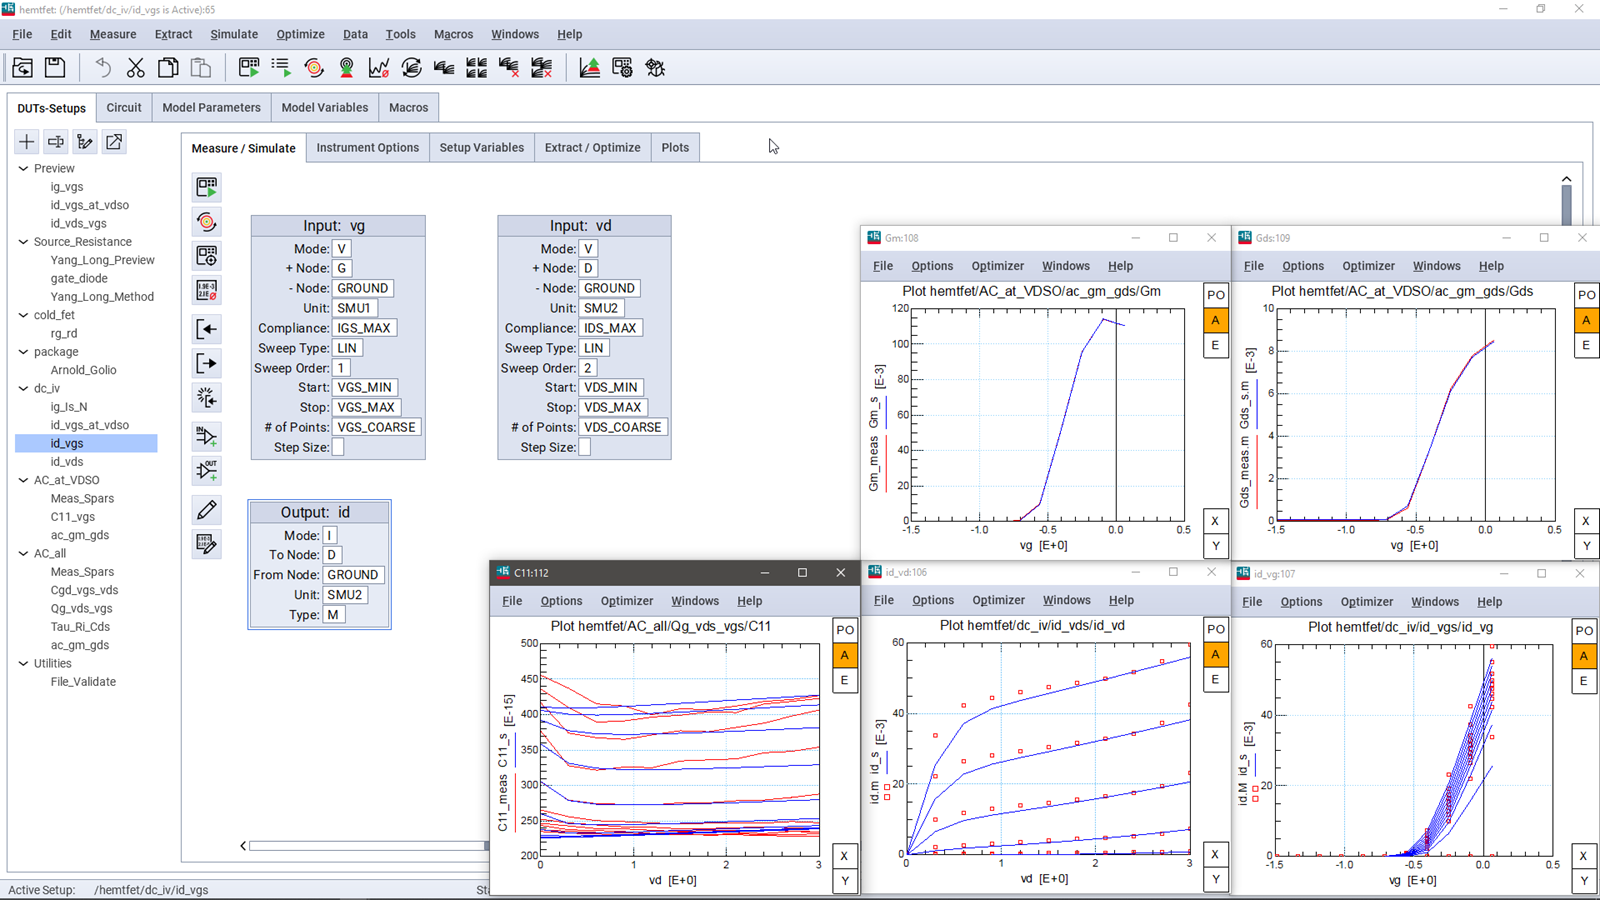This screenshot has height=900, width=1600.
Task: Toggle the E button in id_vd plot window
Action: 1215,680
